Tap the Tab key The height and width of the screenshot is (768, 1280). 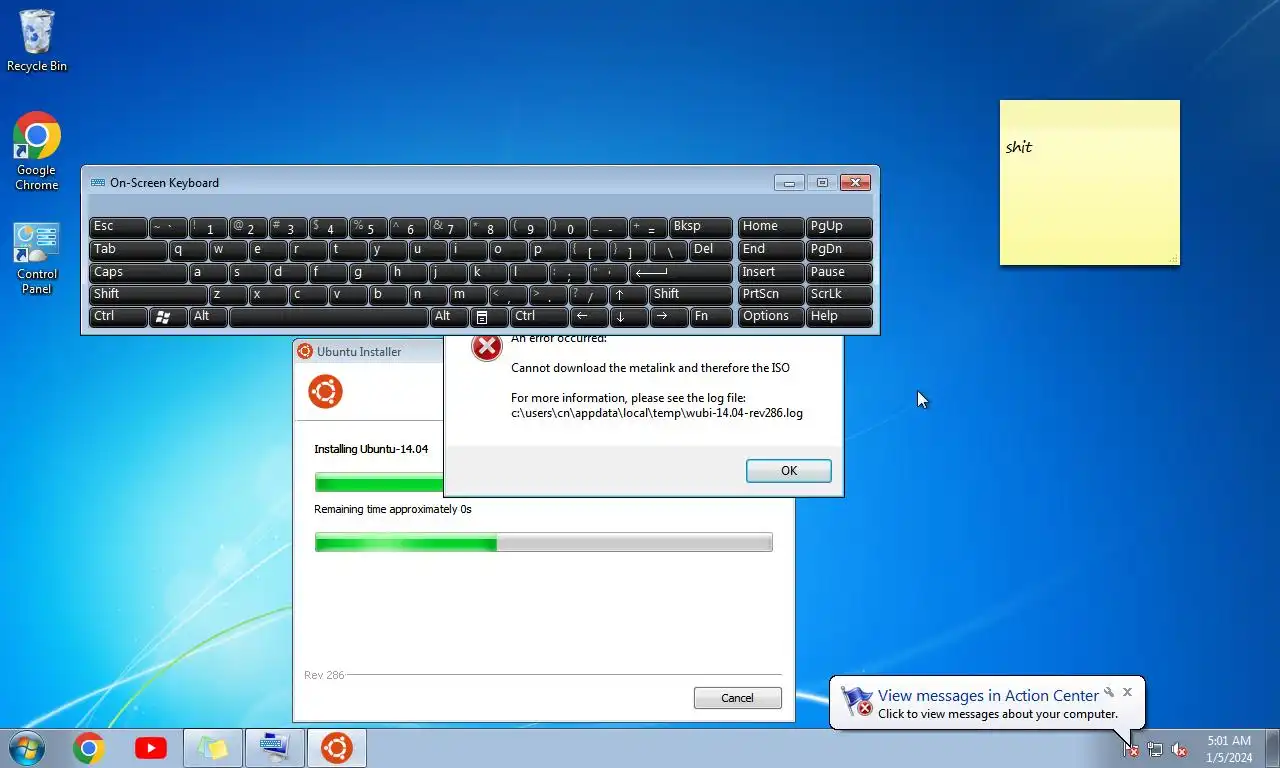pyautogui.click(x=128, y=250)
